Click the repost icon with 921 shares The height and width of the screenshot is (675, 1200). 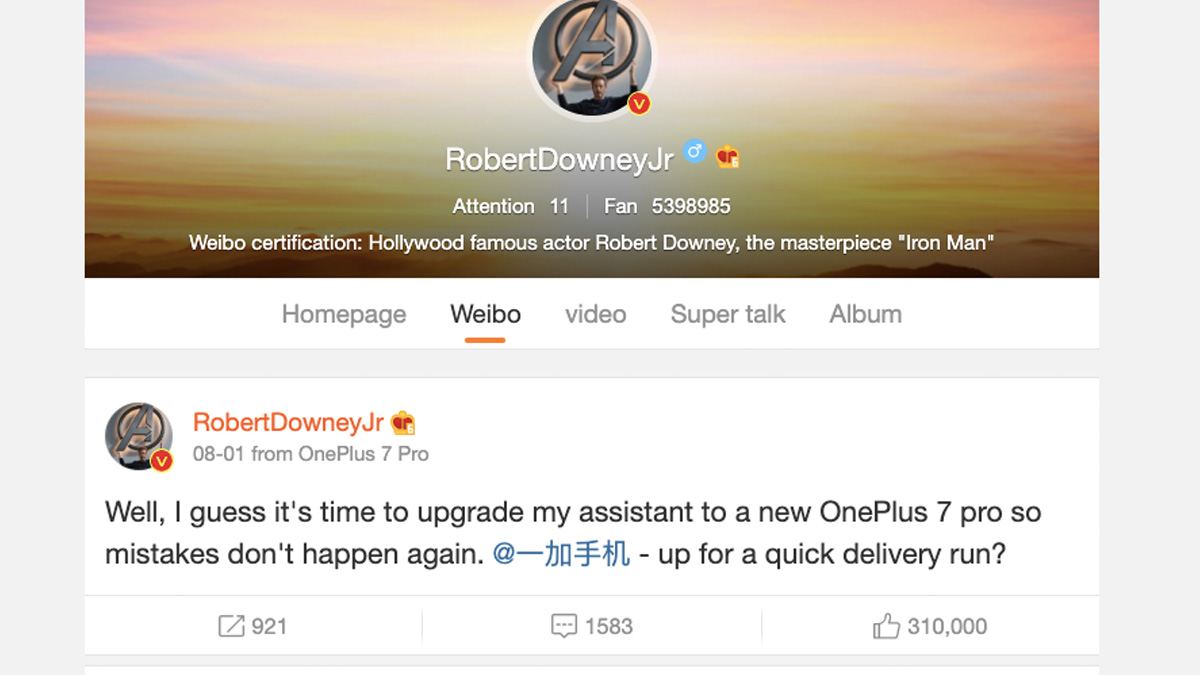tap(231, 627)
